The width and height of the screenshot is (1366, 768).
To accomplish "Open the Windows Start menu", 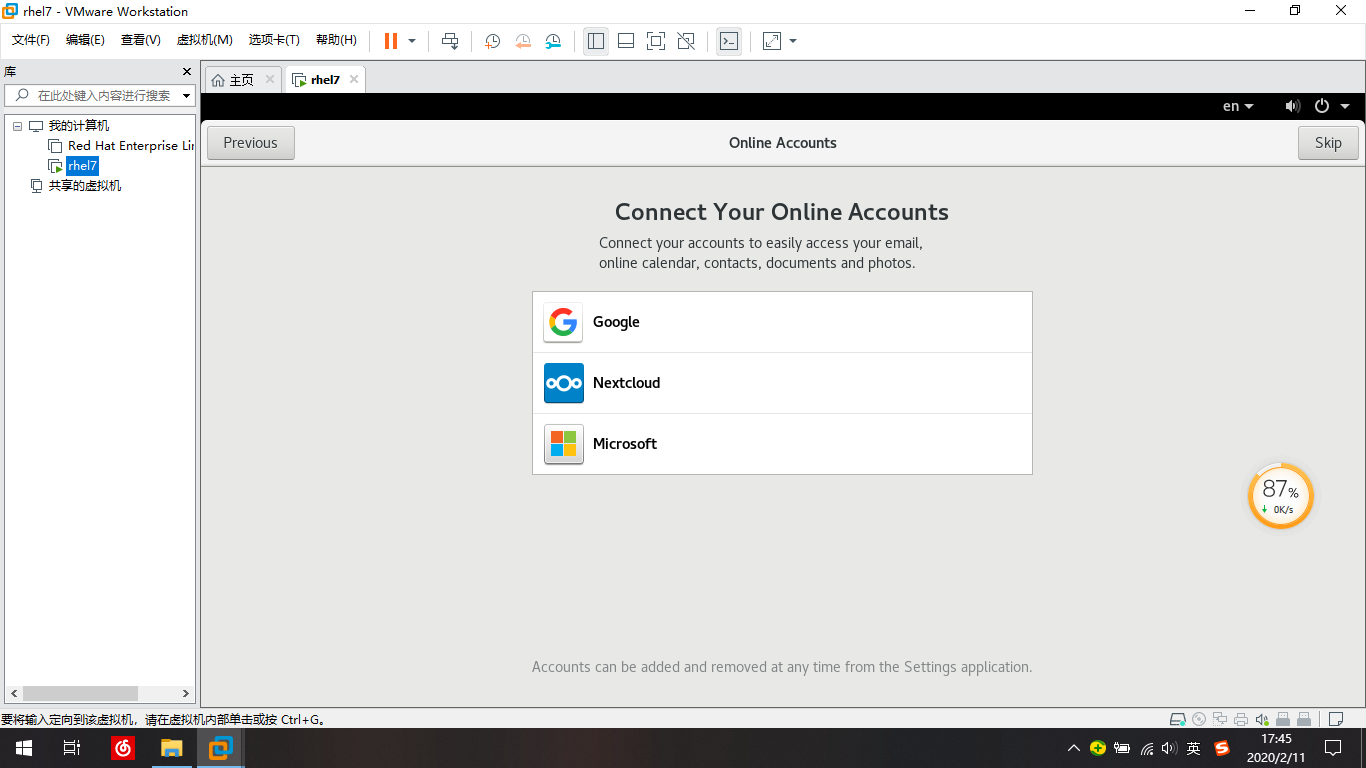I will [x=24, y=748].
